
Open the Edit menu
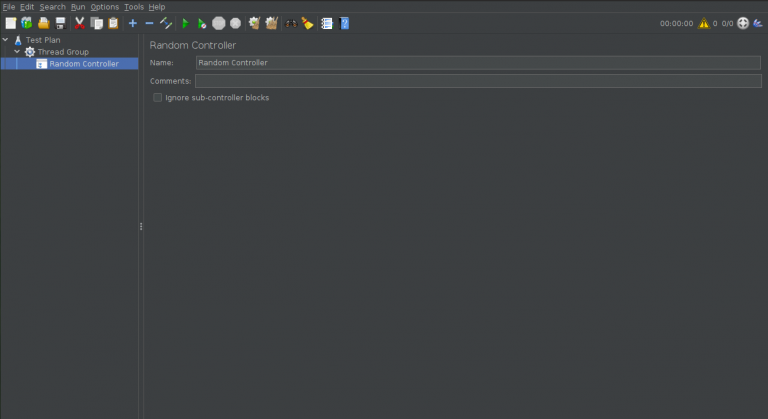coord(27,7)
